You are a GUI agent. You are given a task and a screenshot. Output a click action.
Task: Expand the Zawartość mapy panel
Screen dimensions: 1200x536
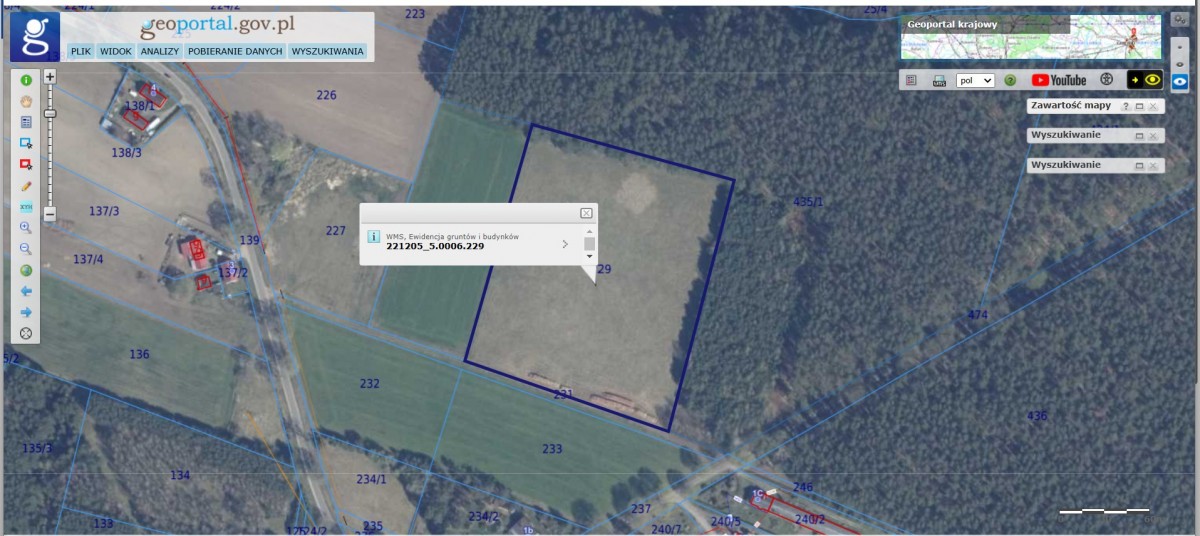pos(1139,106)
